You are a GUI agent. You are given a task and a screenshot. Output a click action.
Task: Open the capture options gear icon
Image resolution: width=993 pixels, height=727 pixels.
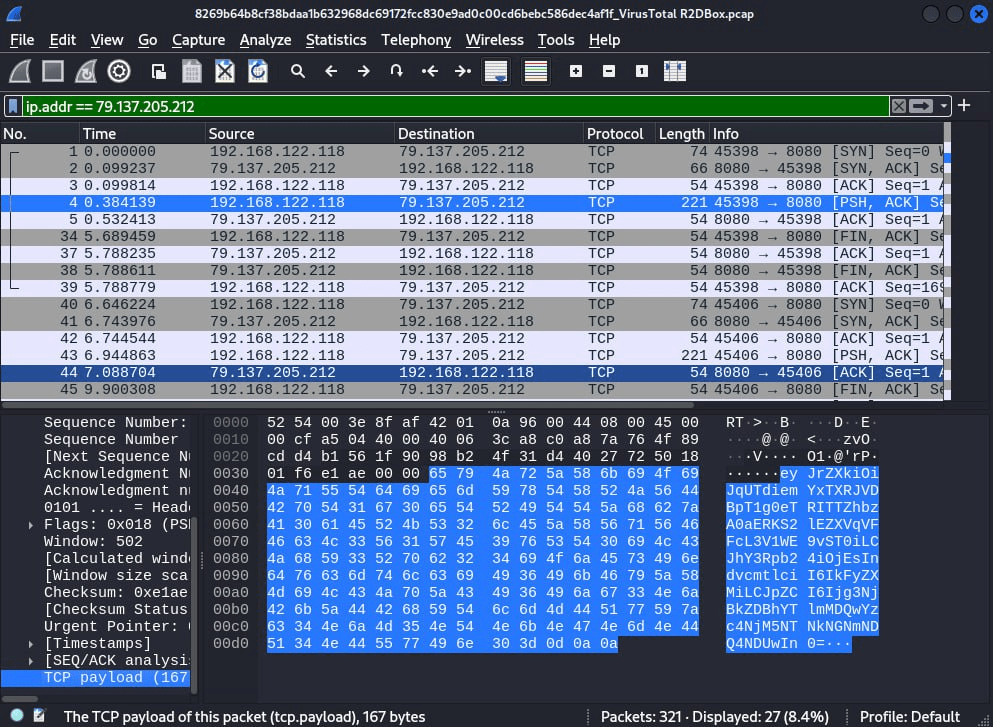118,71
